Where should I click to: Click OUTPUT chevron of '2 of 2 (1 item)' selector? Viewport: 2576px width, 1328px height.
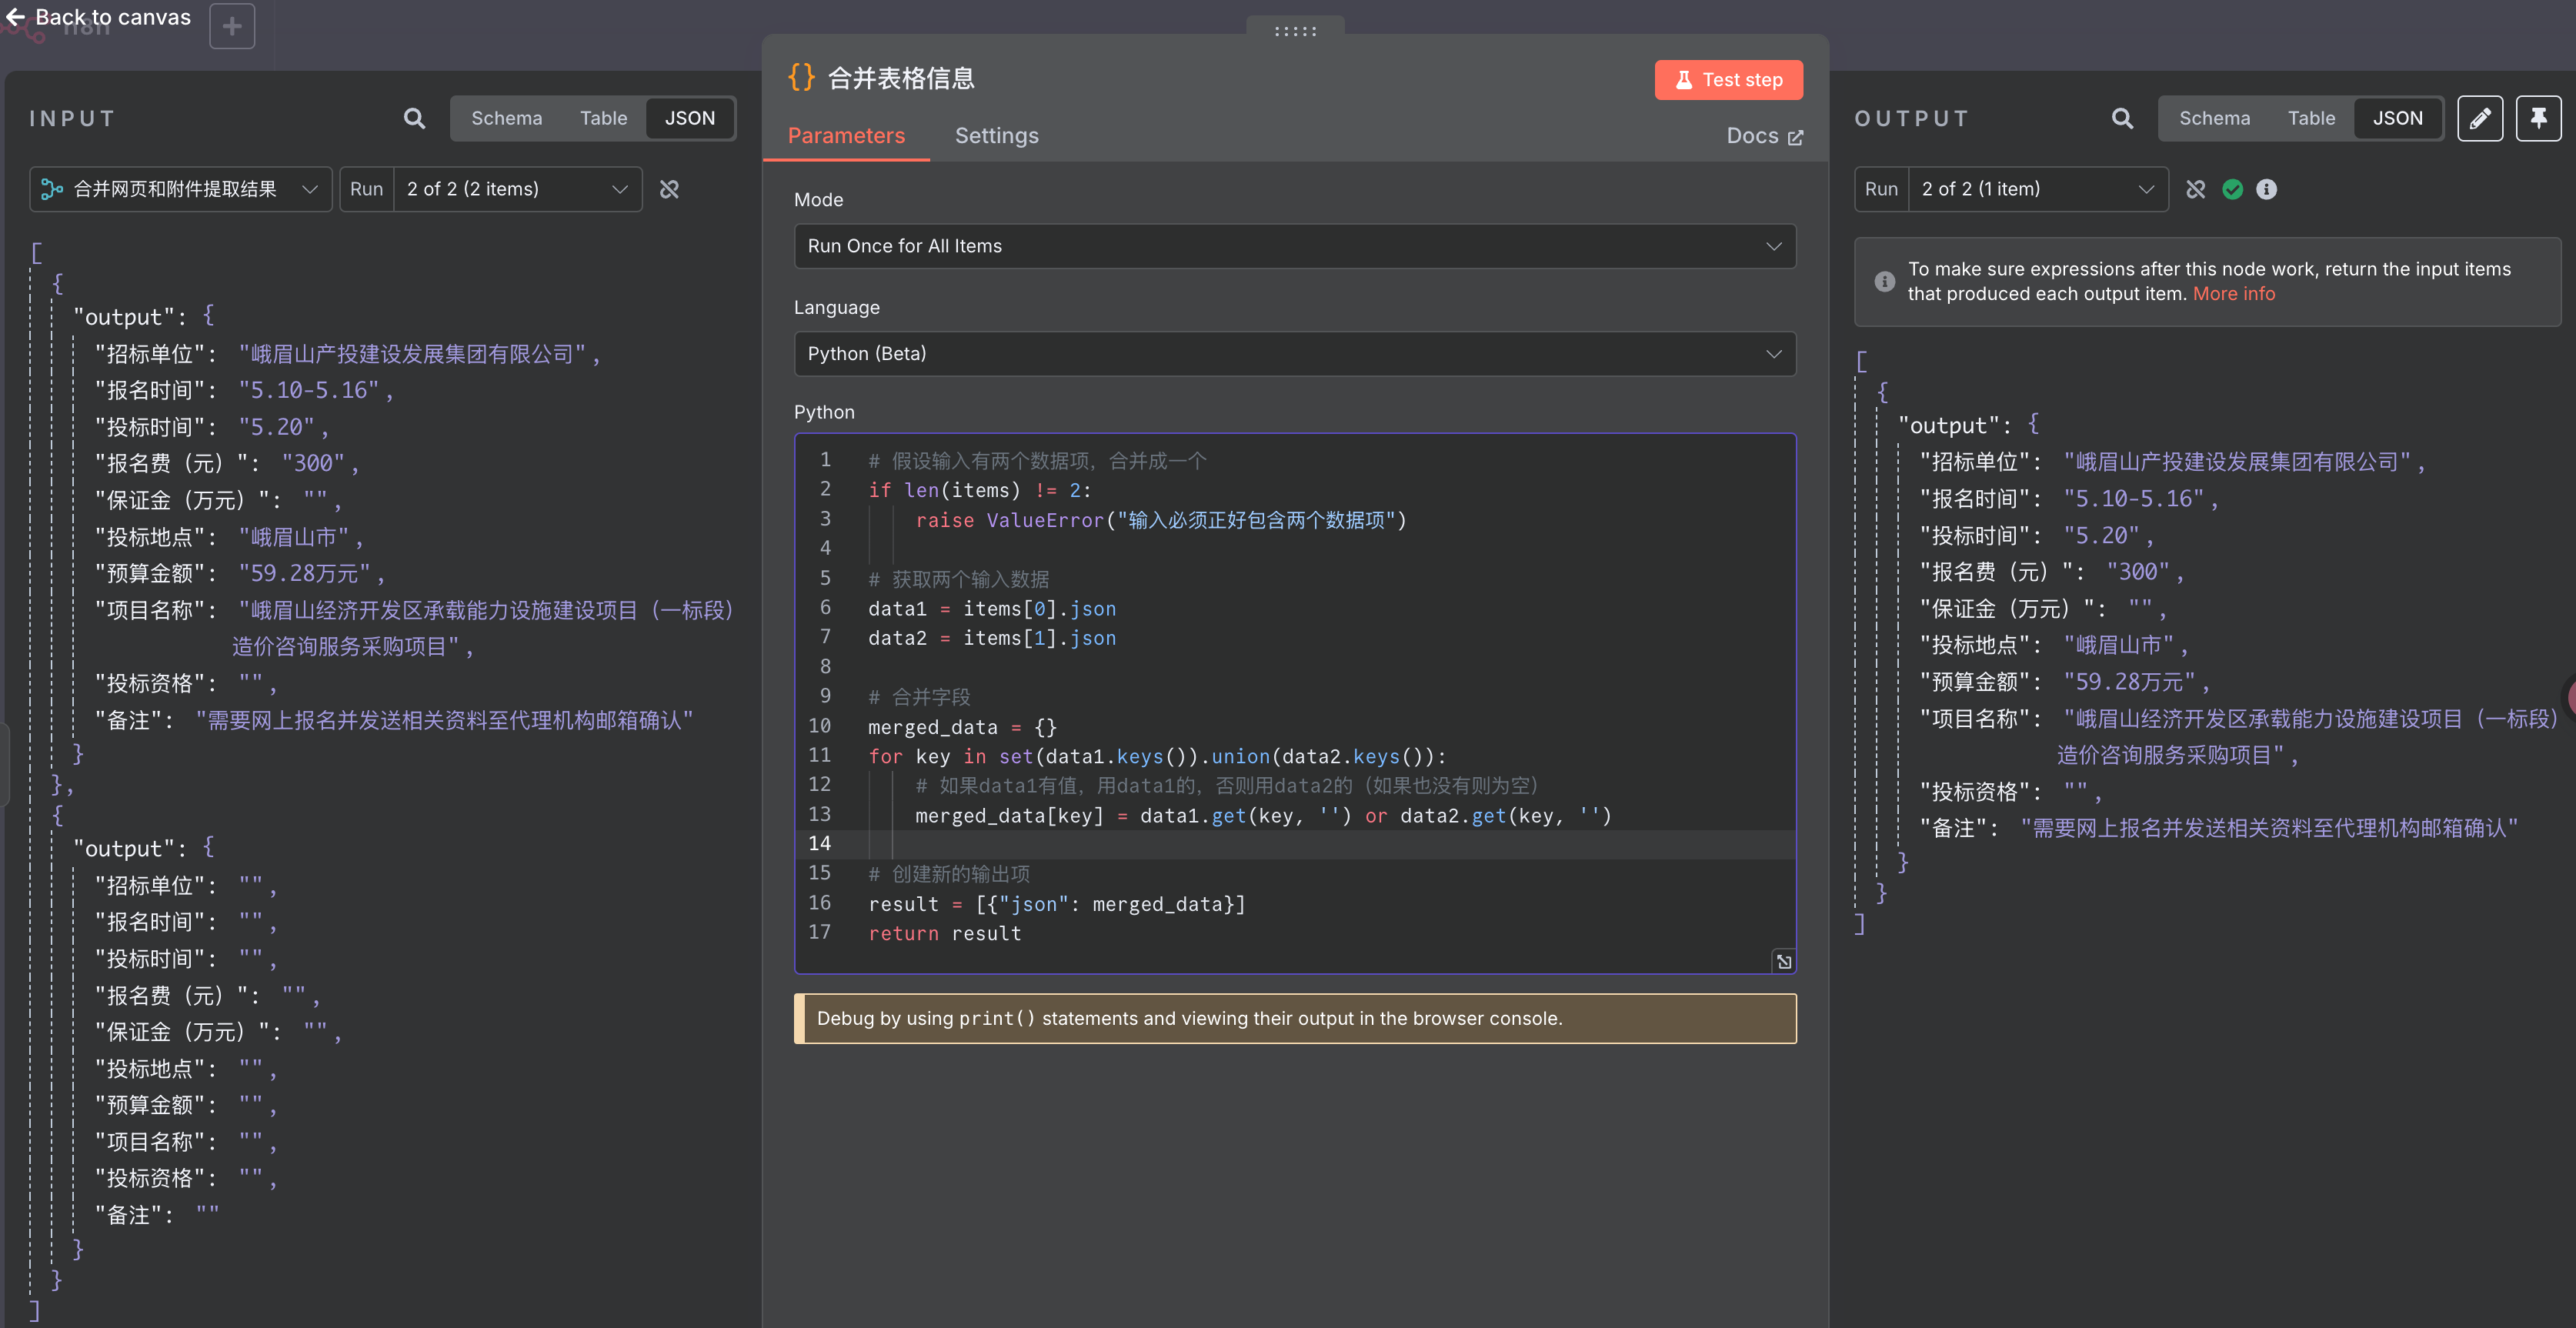(x=2145, y=189)
